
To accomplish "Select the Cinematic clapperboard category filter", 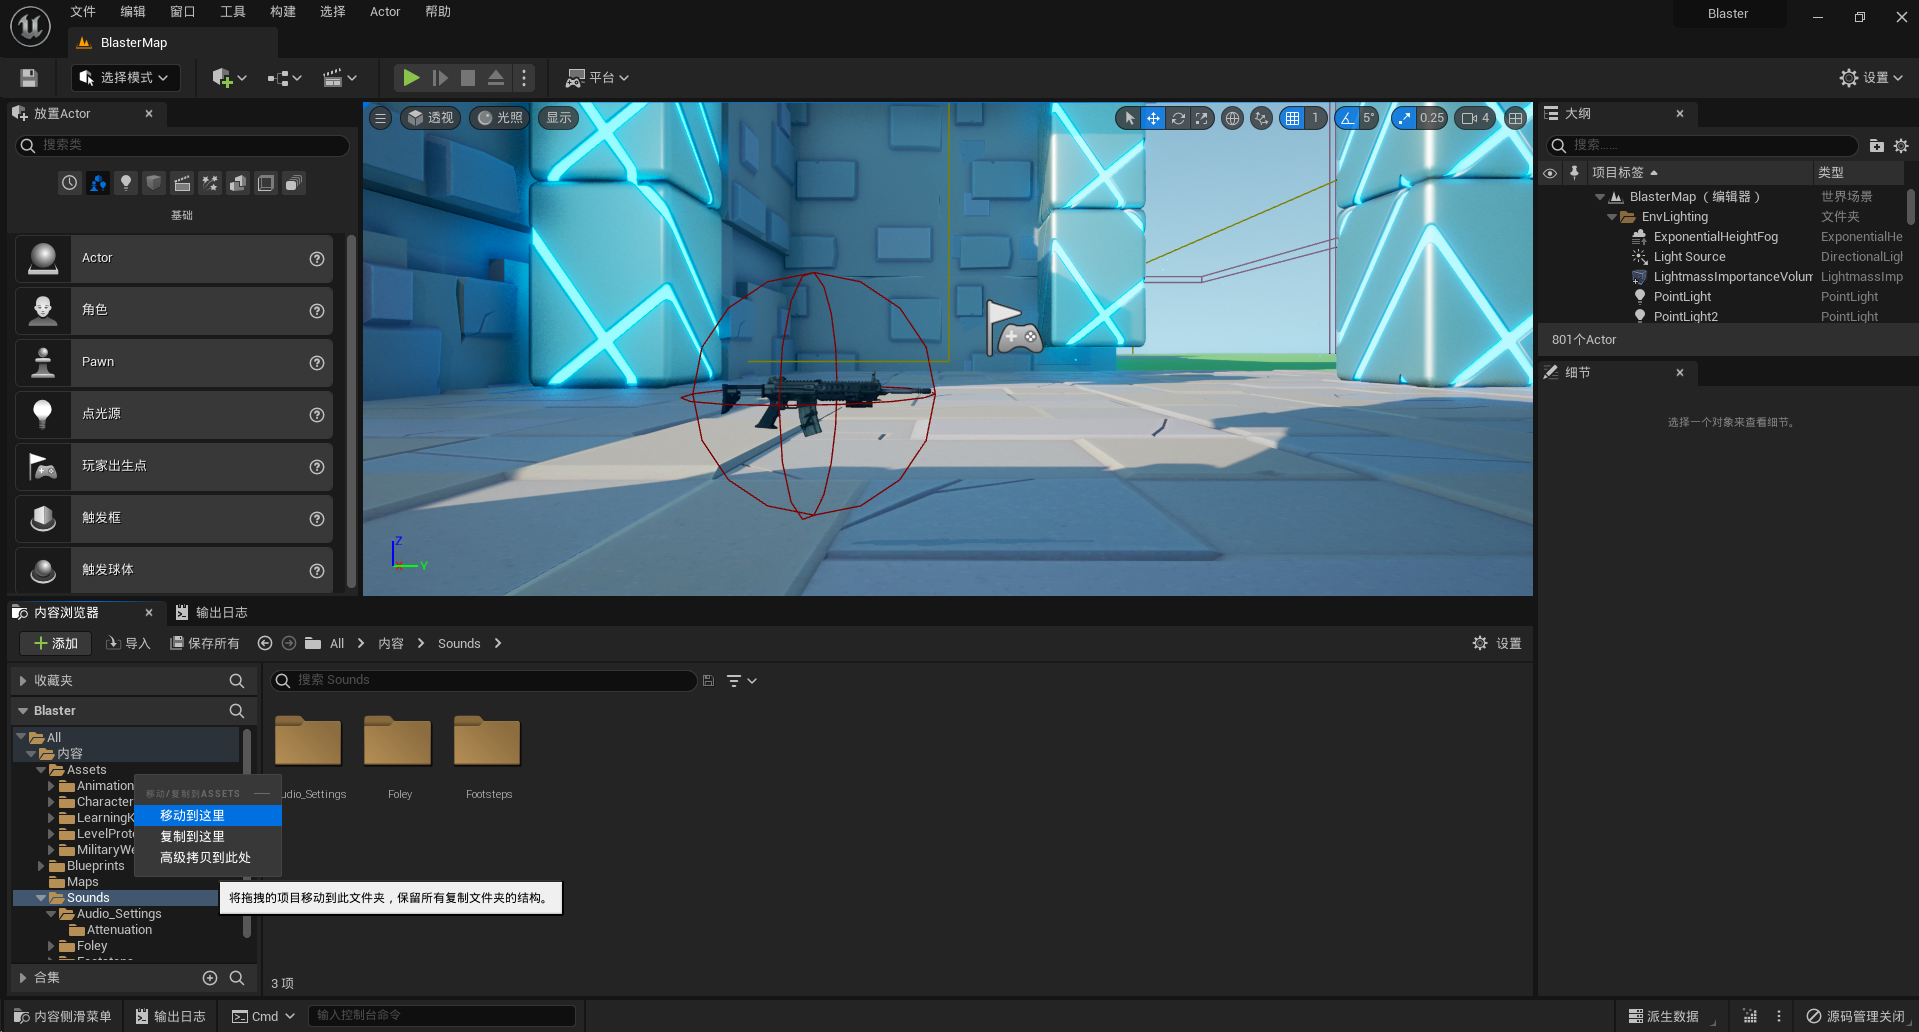I will [181, 183].
